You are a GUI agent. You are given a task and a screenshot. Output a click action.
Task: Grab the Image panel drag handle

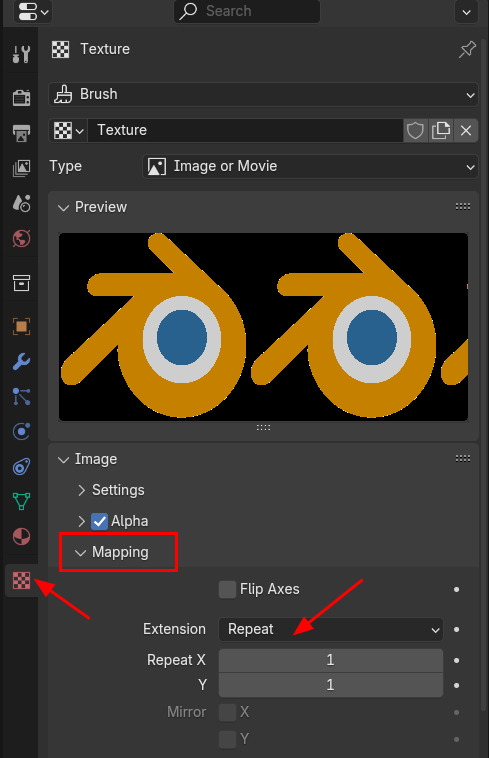pos(463,458)
